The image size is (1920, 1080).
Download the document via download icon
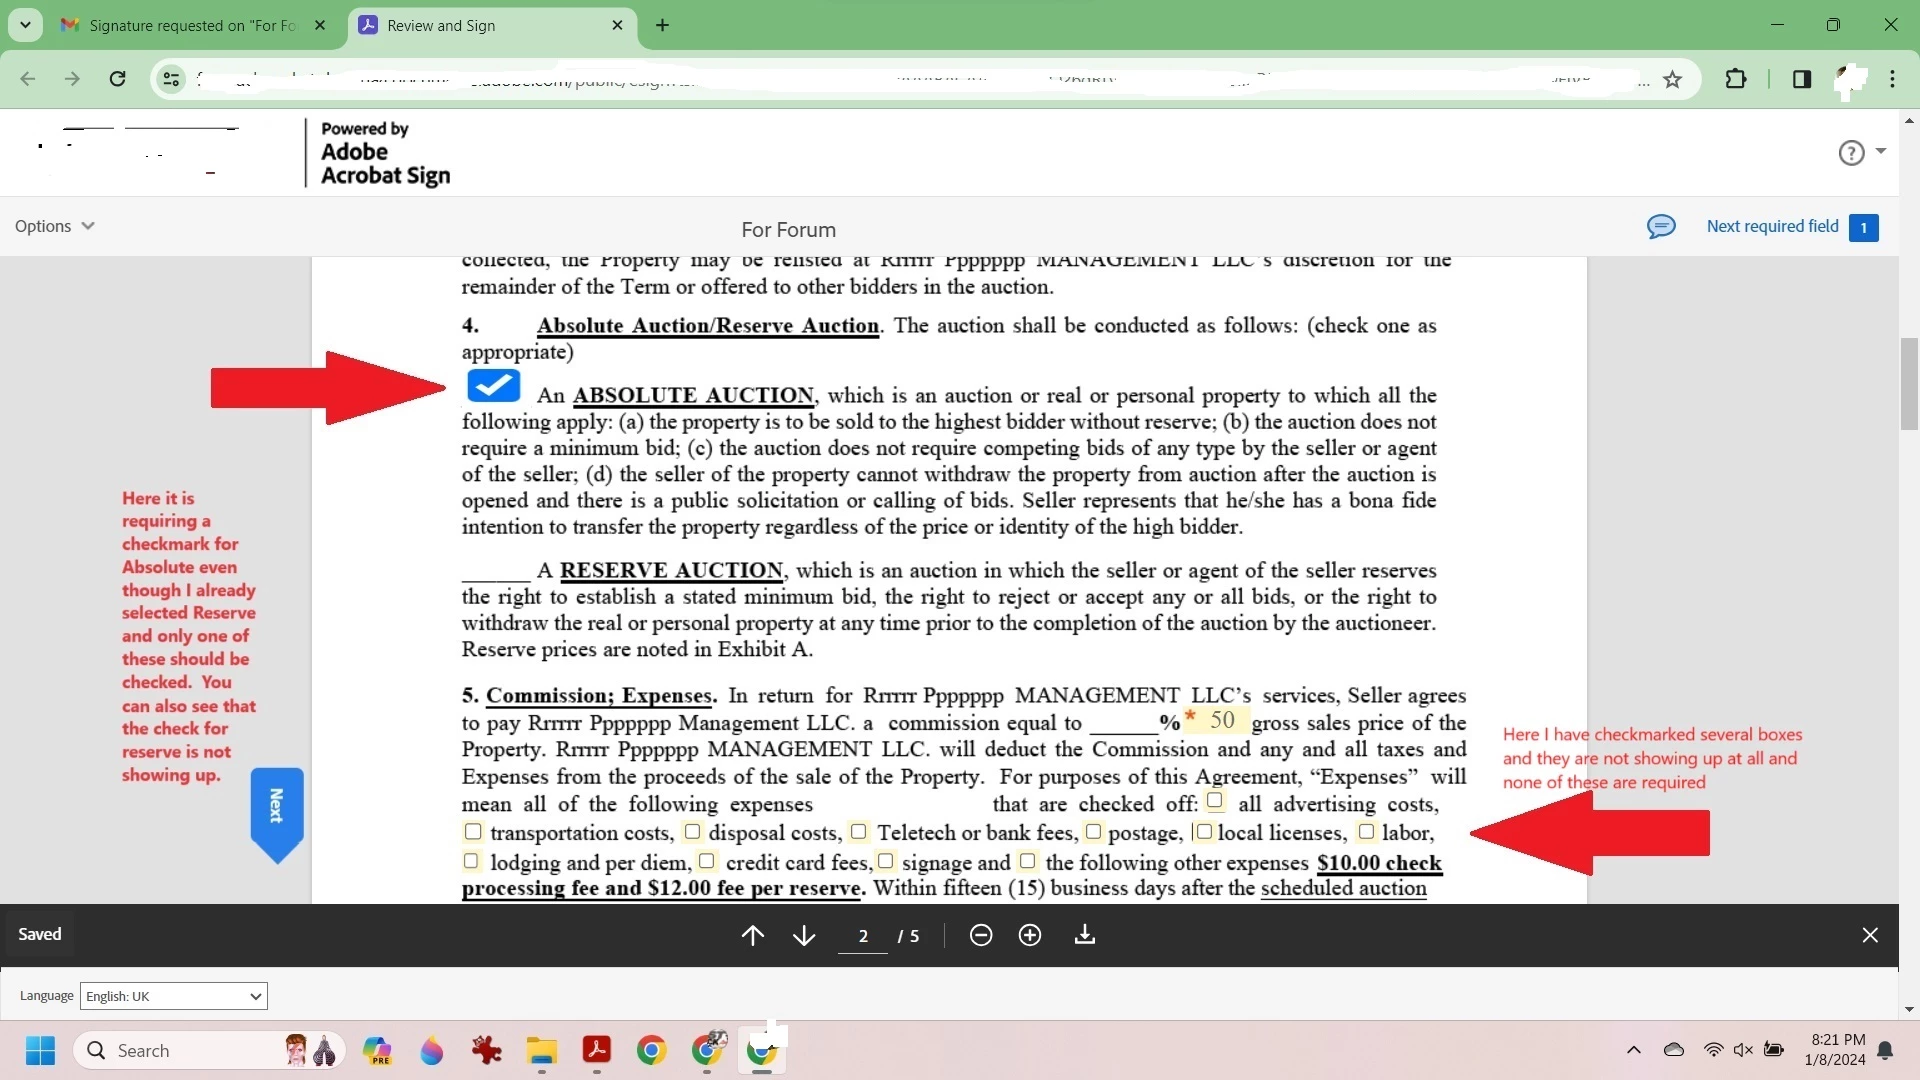click(1085, 935)
